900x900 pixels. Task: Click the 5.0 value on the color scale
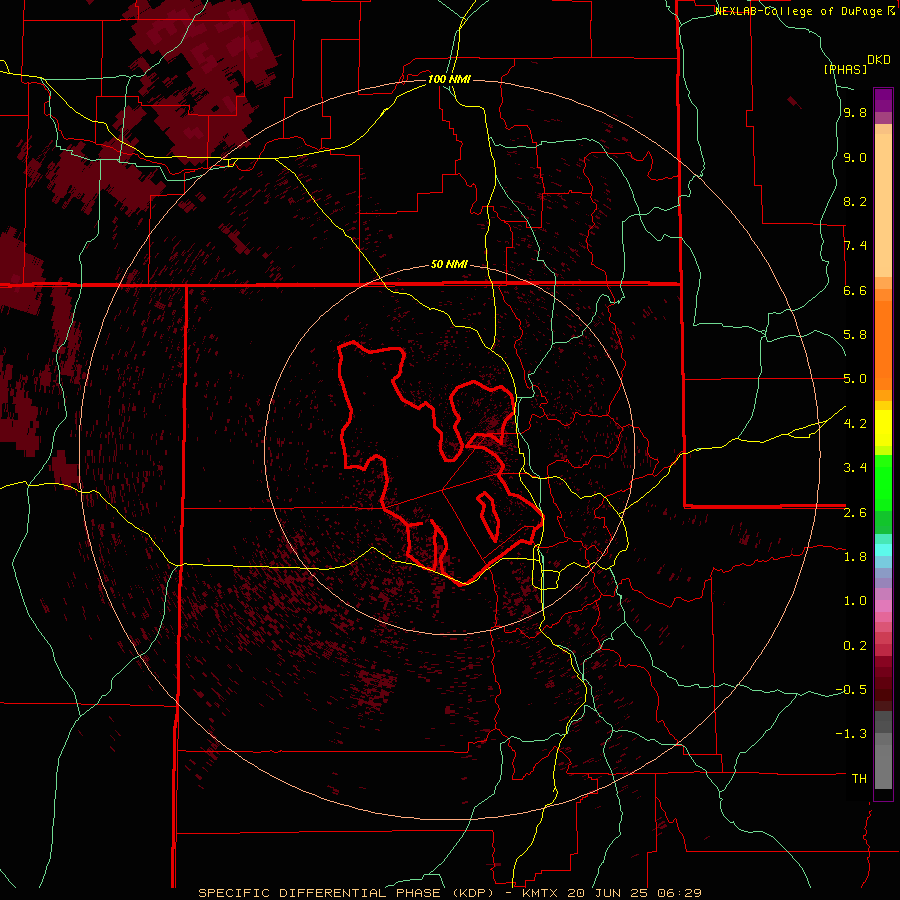[855, 379]
